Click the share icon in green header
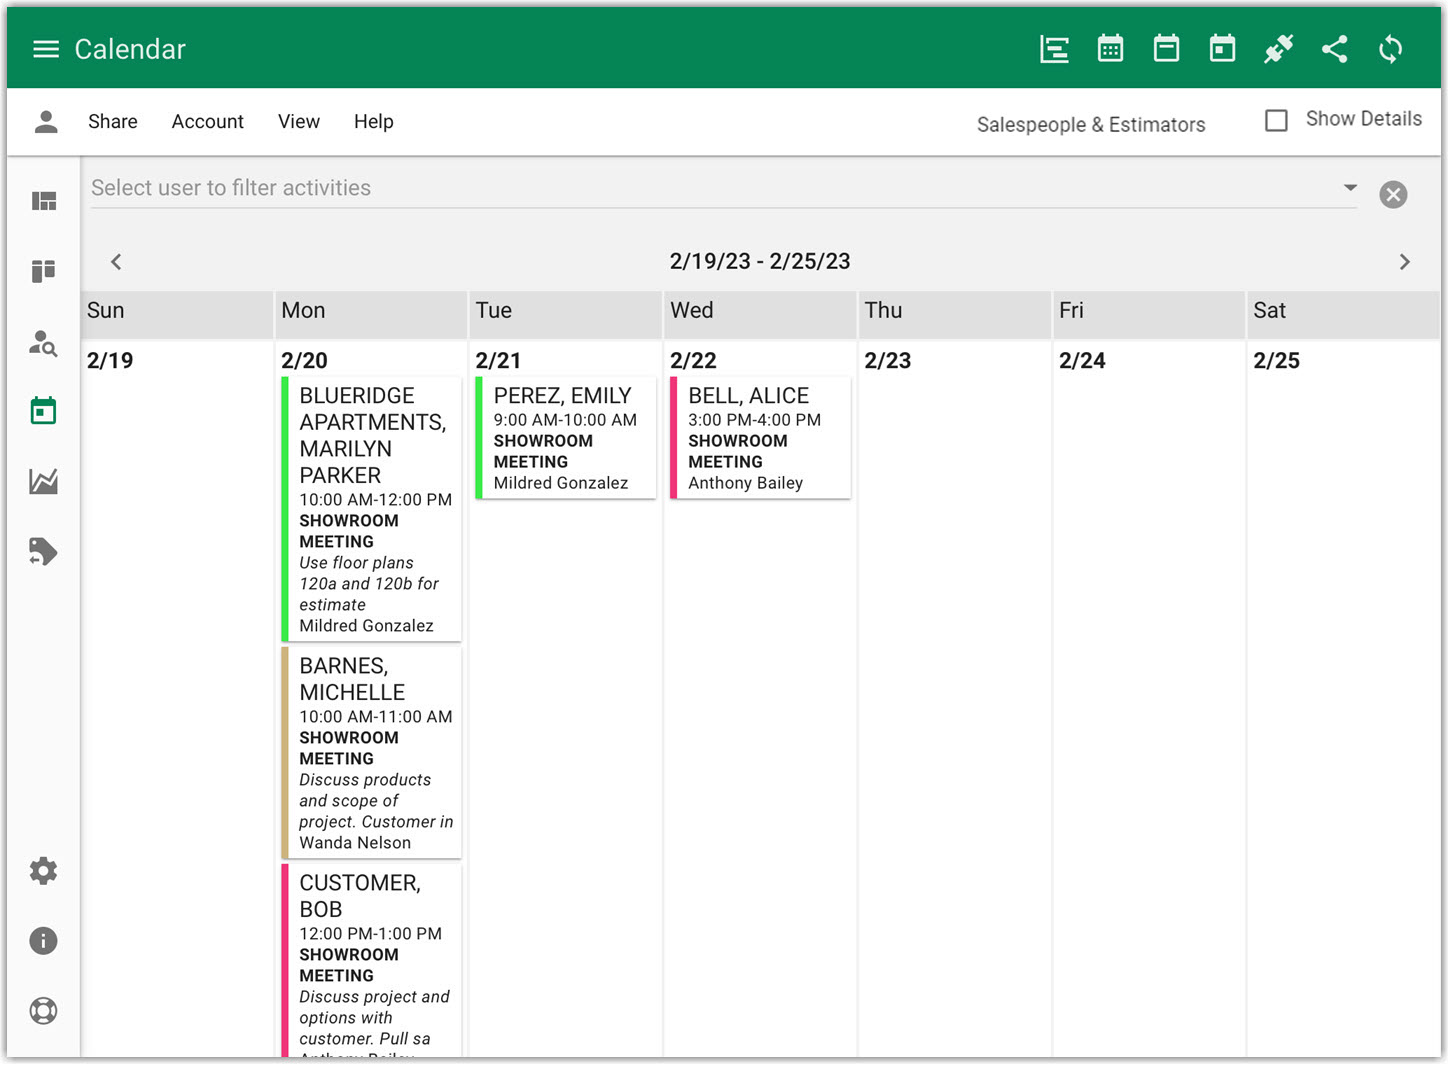Viewport: 1449px width, 1065px height. [1334, 49]
